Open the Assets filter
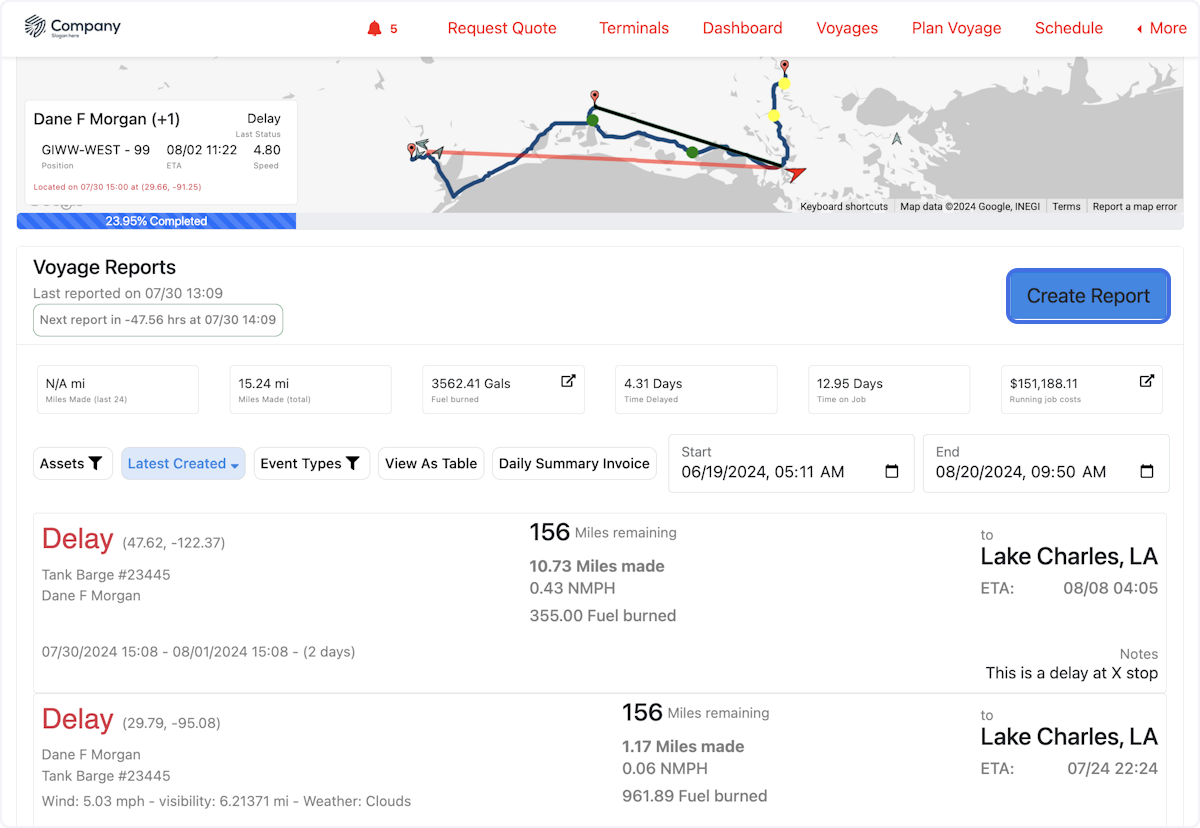The width and height of the screenshot is (1200, 828). [72, 463]
